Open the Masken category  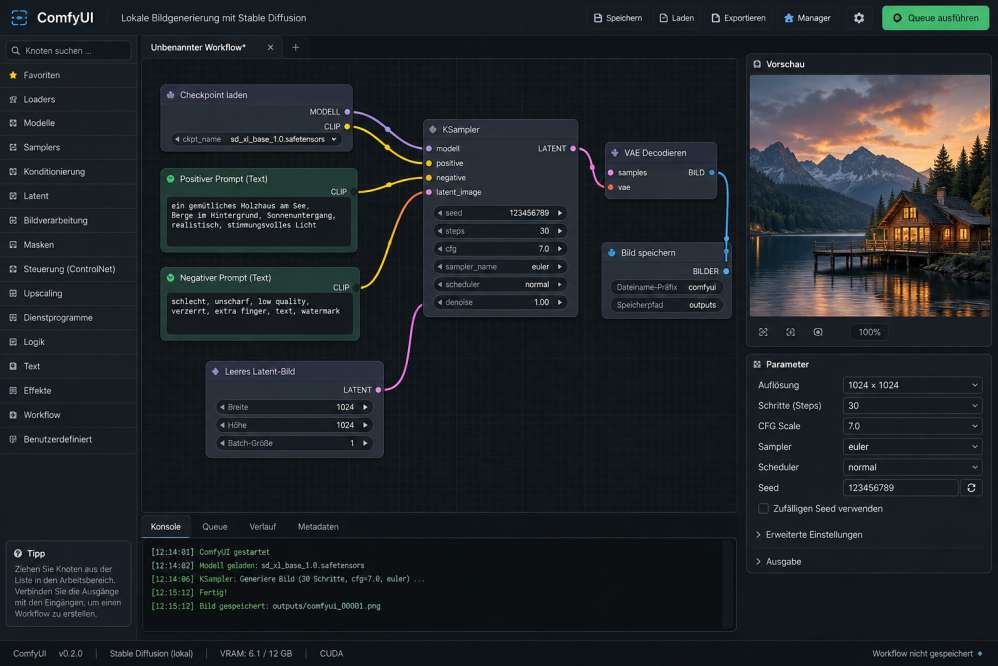pyautogui.click(x=69, y=244)
